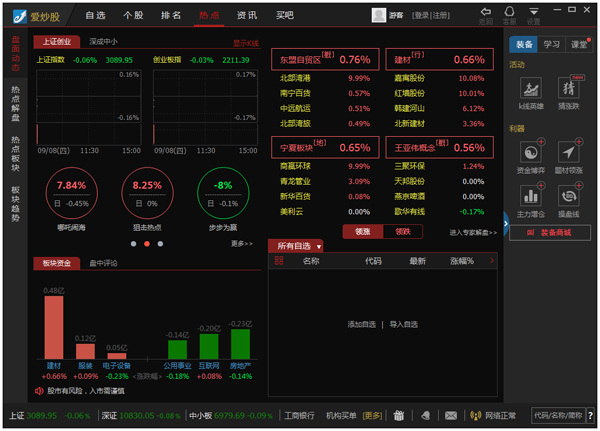Screen dimensions: 600x431
Task: Show more watchlist columns with red arrow
Action: point(492,261)
